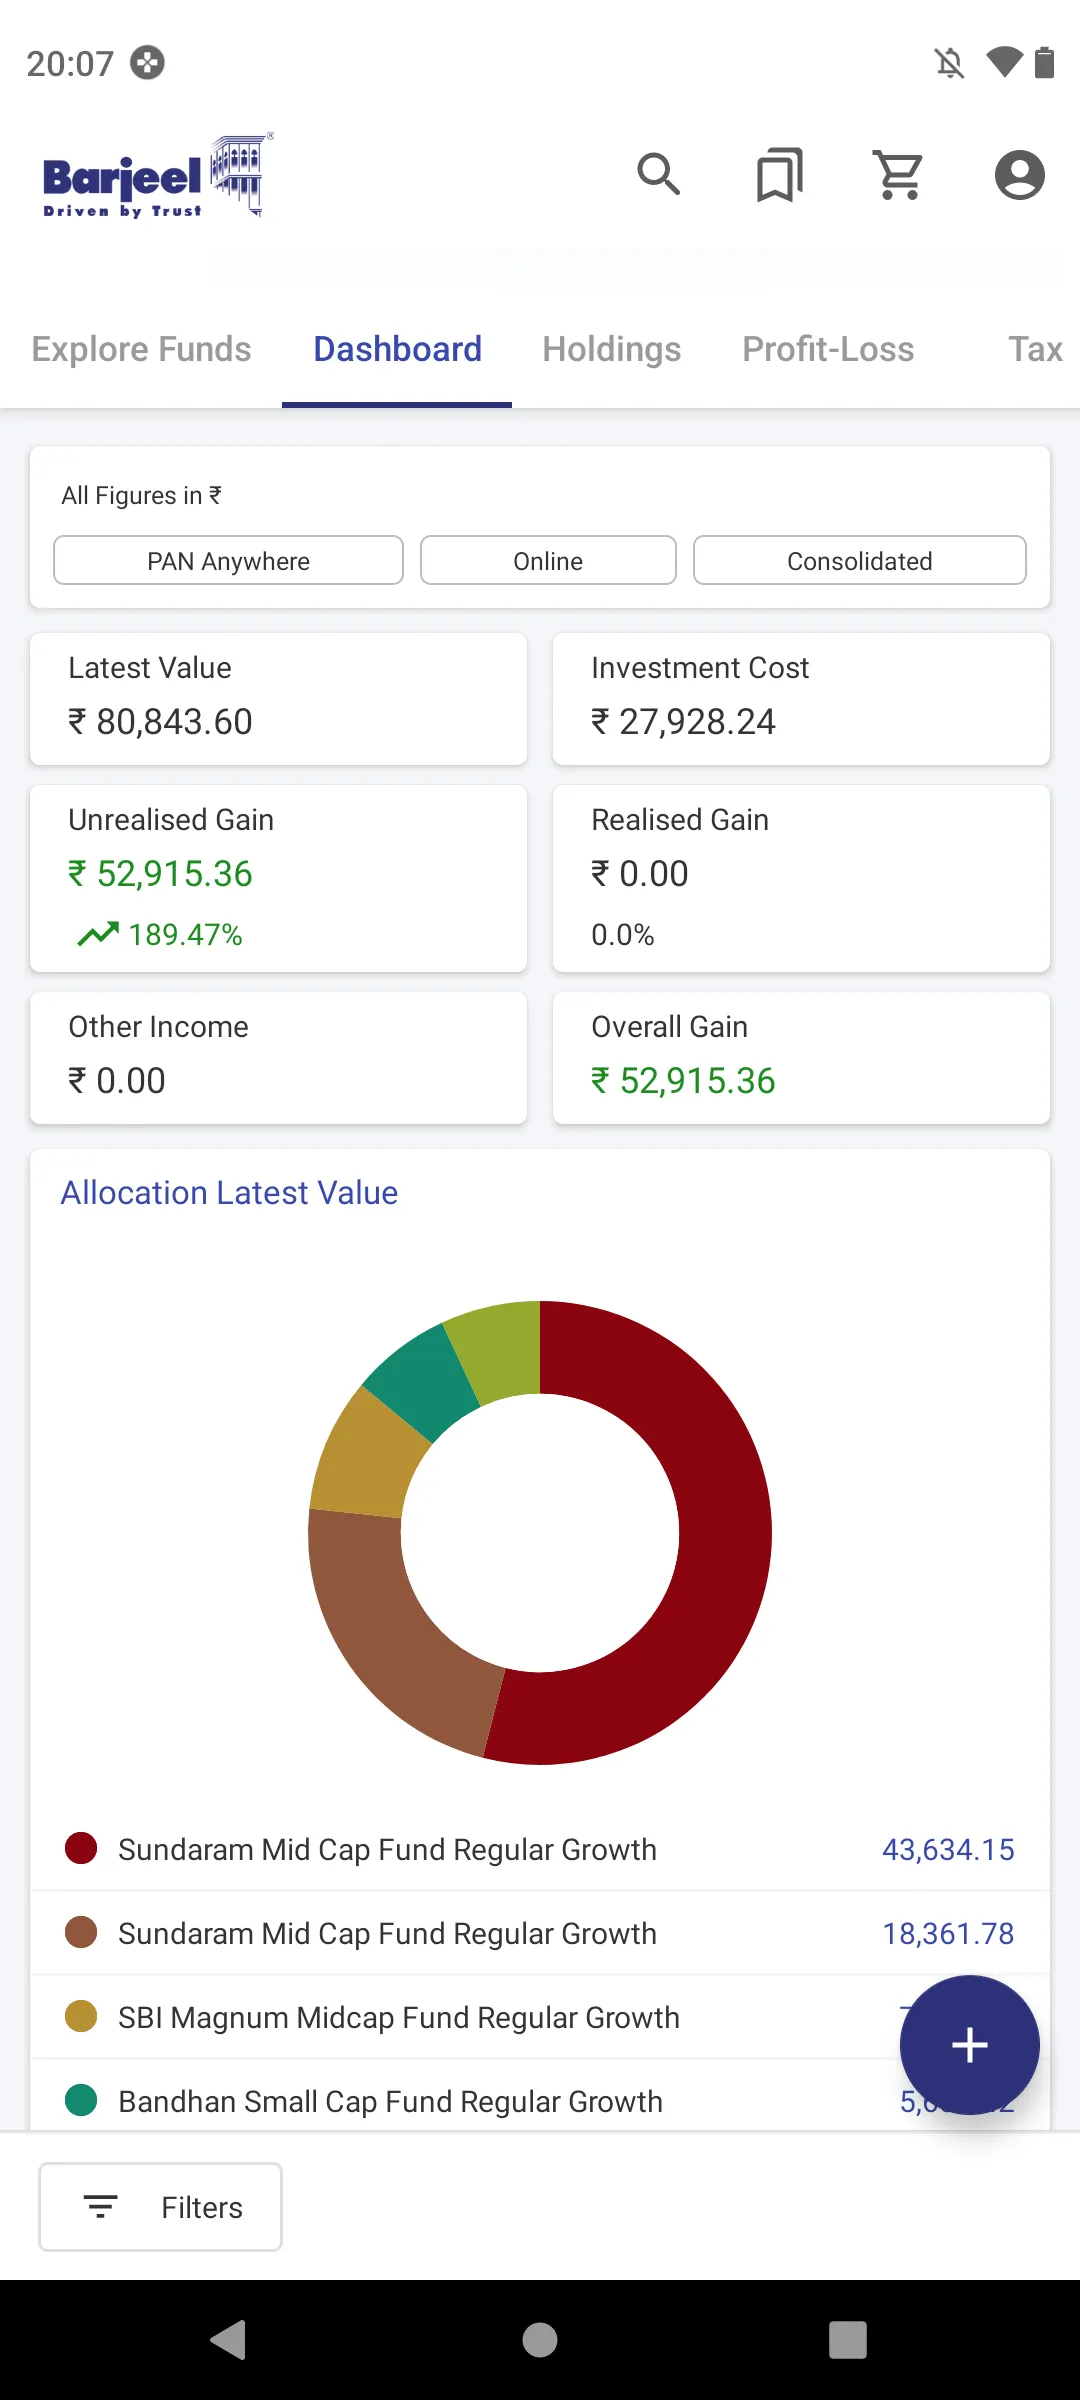Tap the Realised Gain card
The height and width of the screenshot is (2400, 1080).
click(801, 879)
